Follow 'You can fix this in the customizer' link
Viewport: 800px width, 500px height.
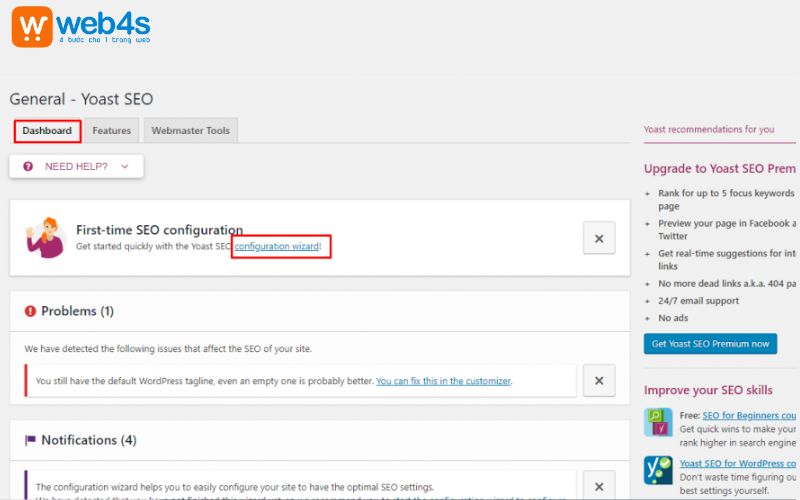[443, 381]
